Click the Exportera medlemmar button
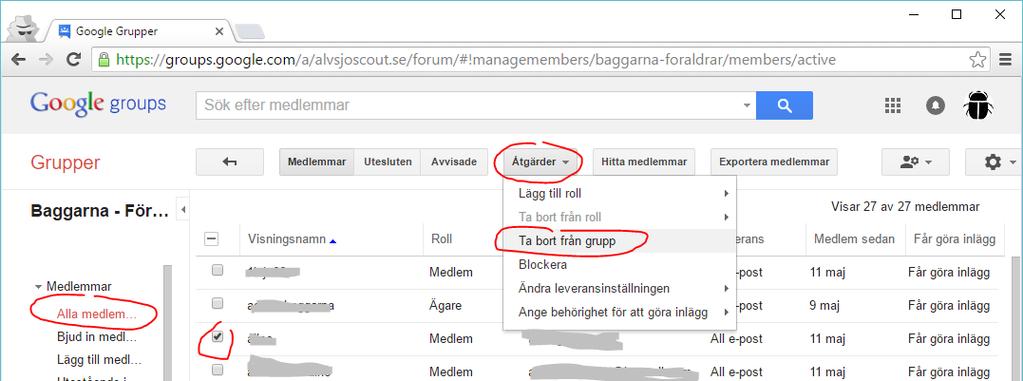Image resolution: width=1023 pixels, height=381 pixels. tap(774, 162)
